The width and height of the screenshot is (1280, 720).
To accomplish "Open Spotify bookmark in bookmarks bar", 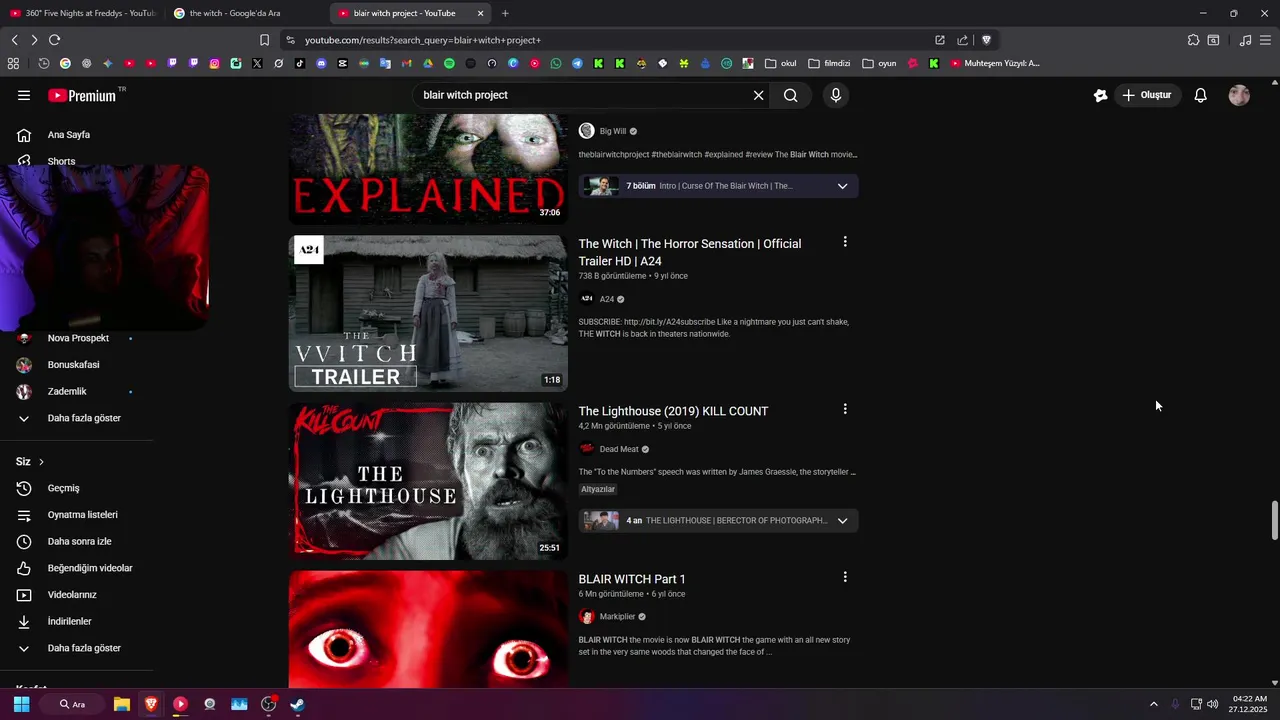I will (449, 63).
